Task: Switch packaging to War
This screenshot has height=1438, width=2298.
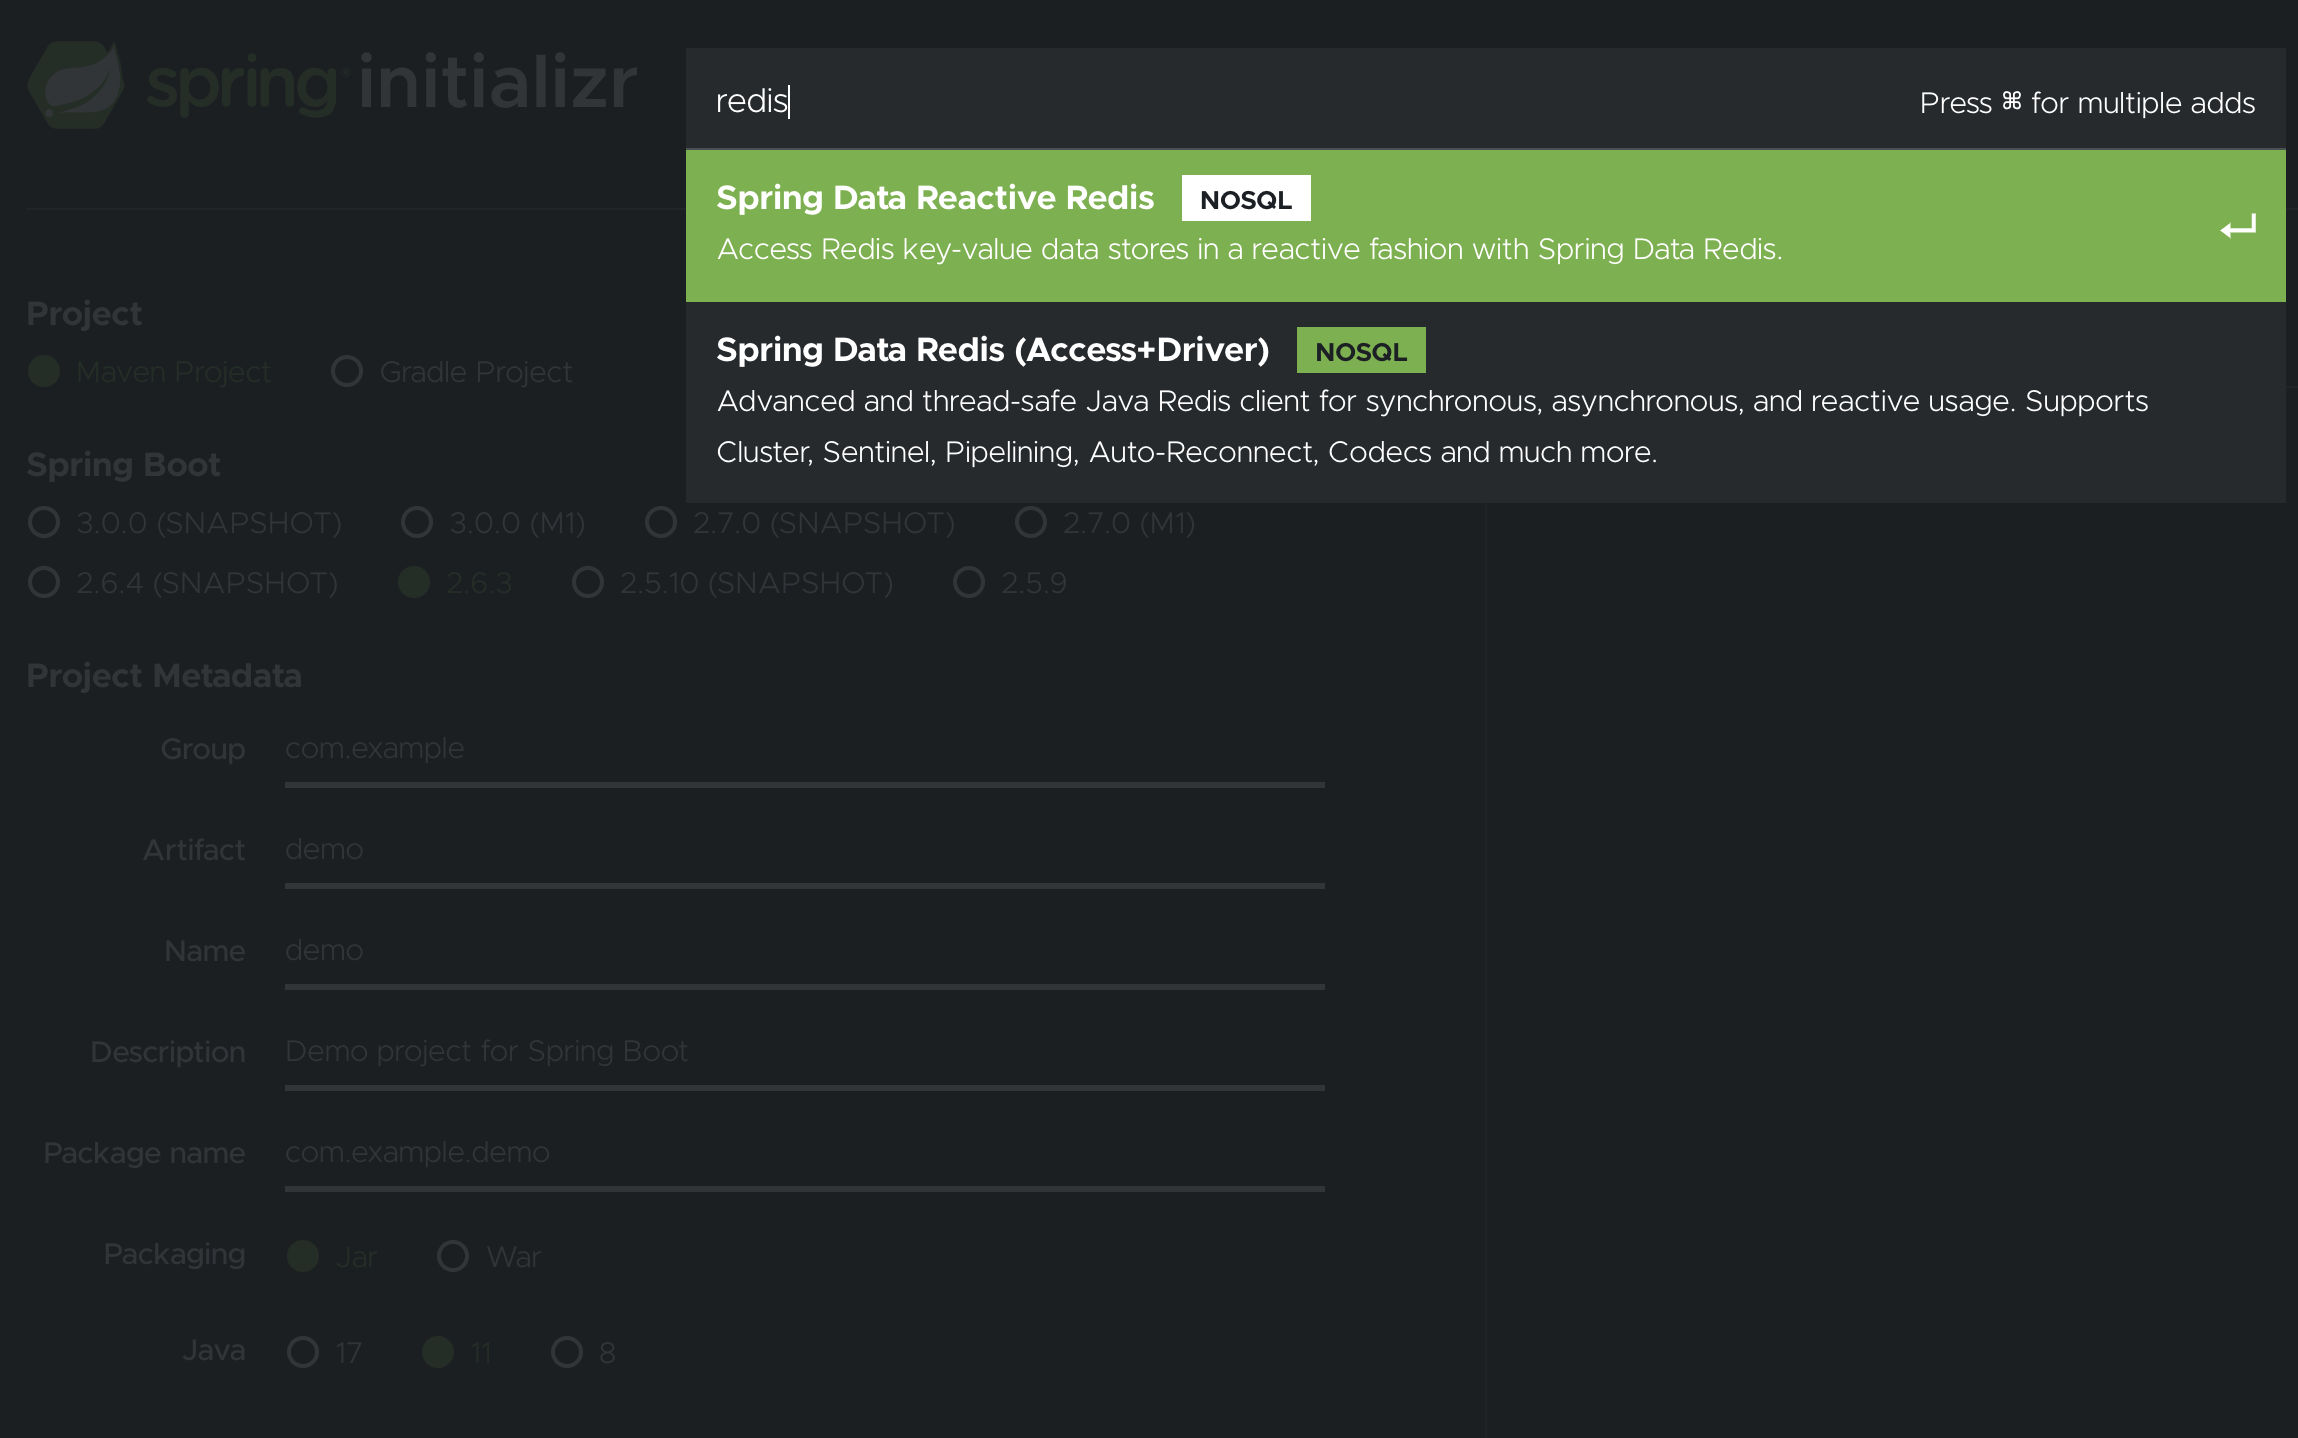Action: tap(454, 1256)
